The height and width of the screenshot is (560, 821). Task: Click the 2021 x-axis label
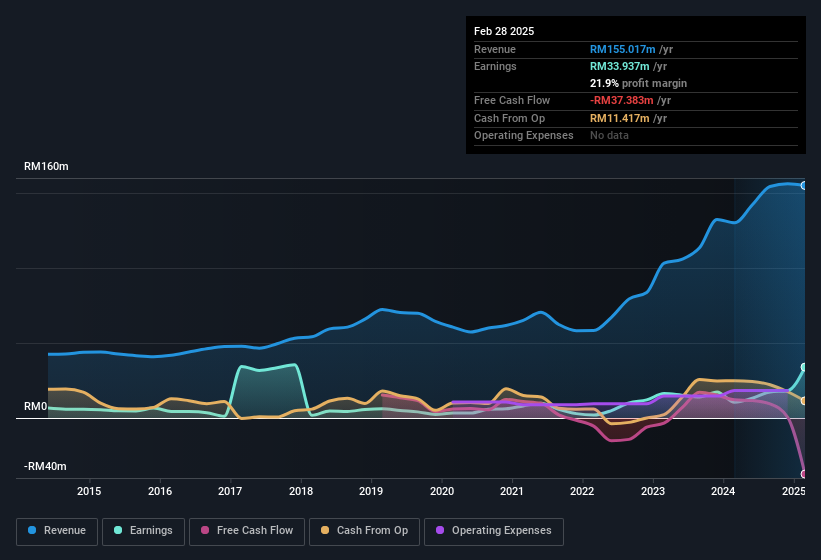click(x=512, y=491)
